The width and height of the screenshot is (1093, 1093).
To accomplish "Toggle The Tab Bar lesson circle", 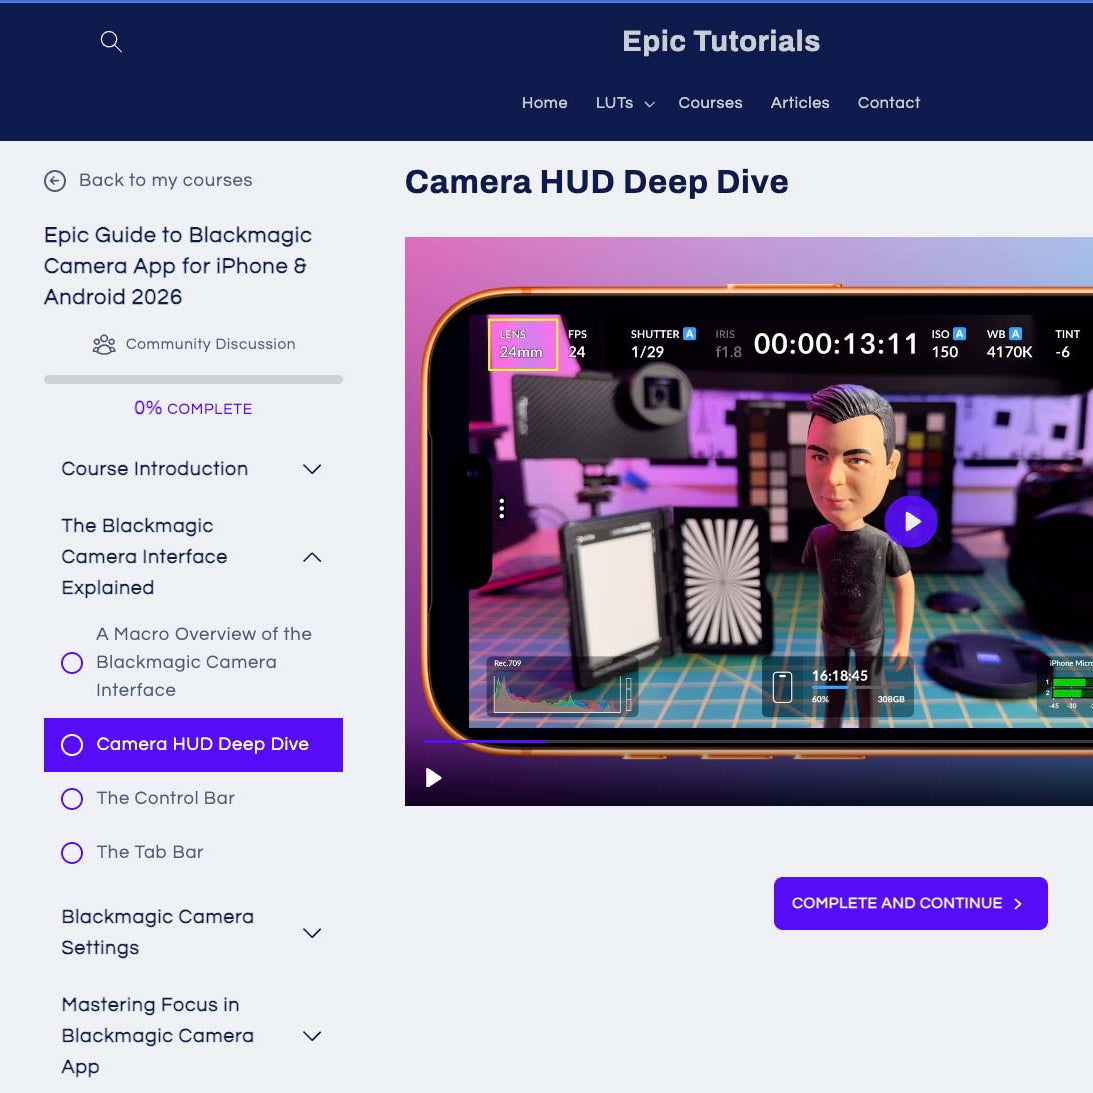I will pyautogui.click(x=72, y=853).
